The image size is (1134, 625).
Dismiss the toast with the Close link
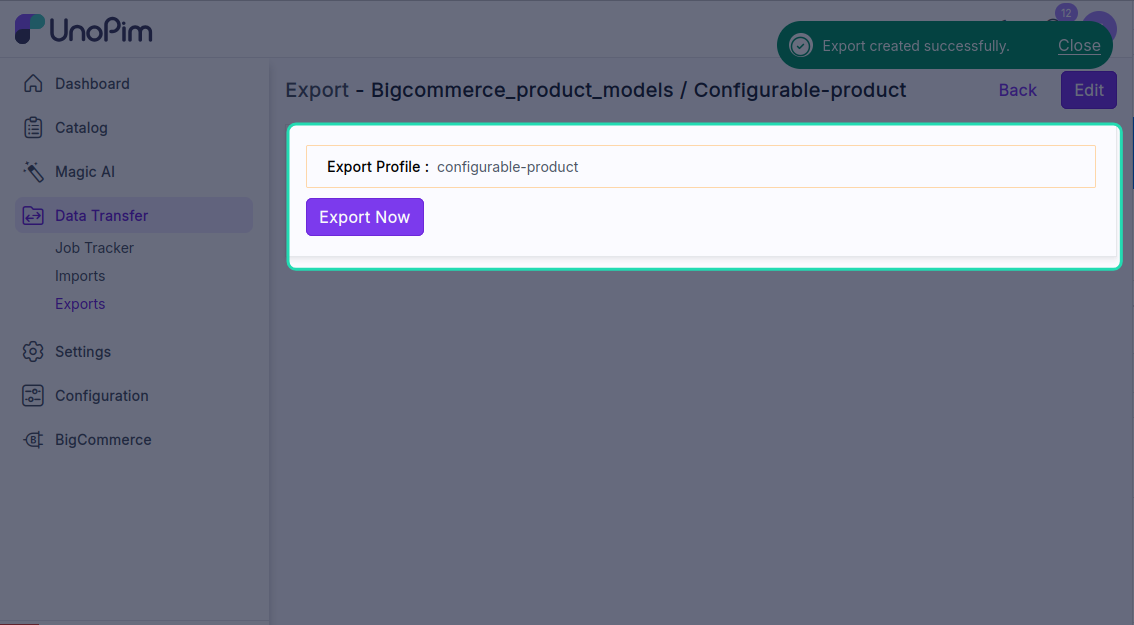coord(1079,46)
